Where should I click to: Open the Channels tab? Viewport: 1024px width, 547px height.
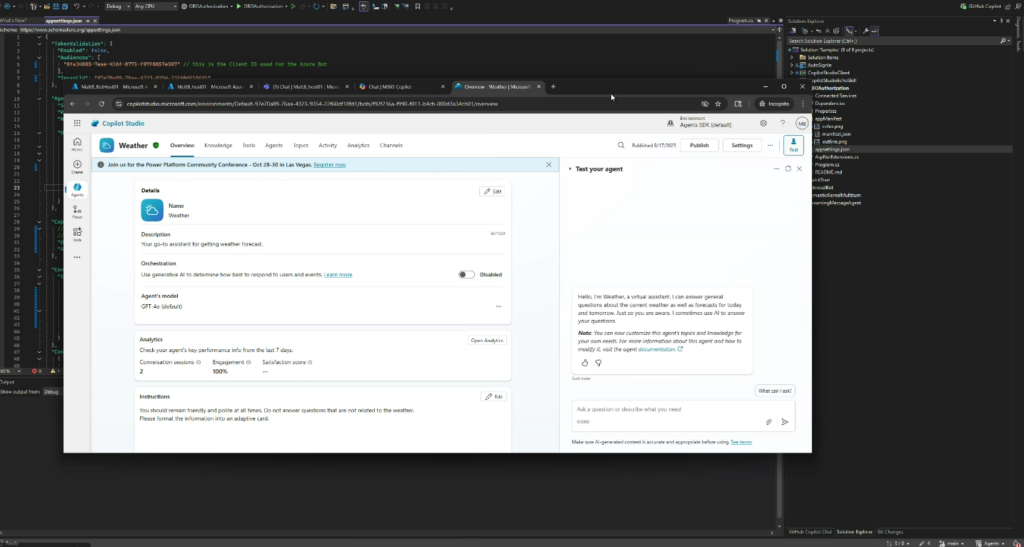[391, 146]
